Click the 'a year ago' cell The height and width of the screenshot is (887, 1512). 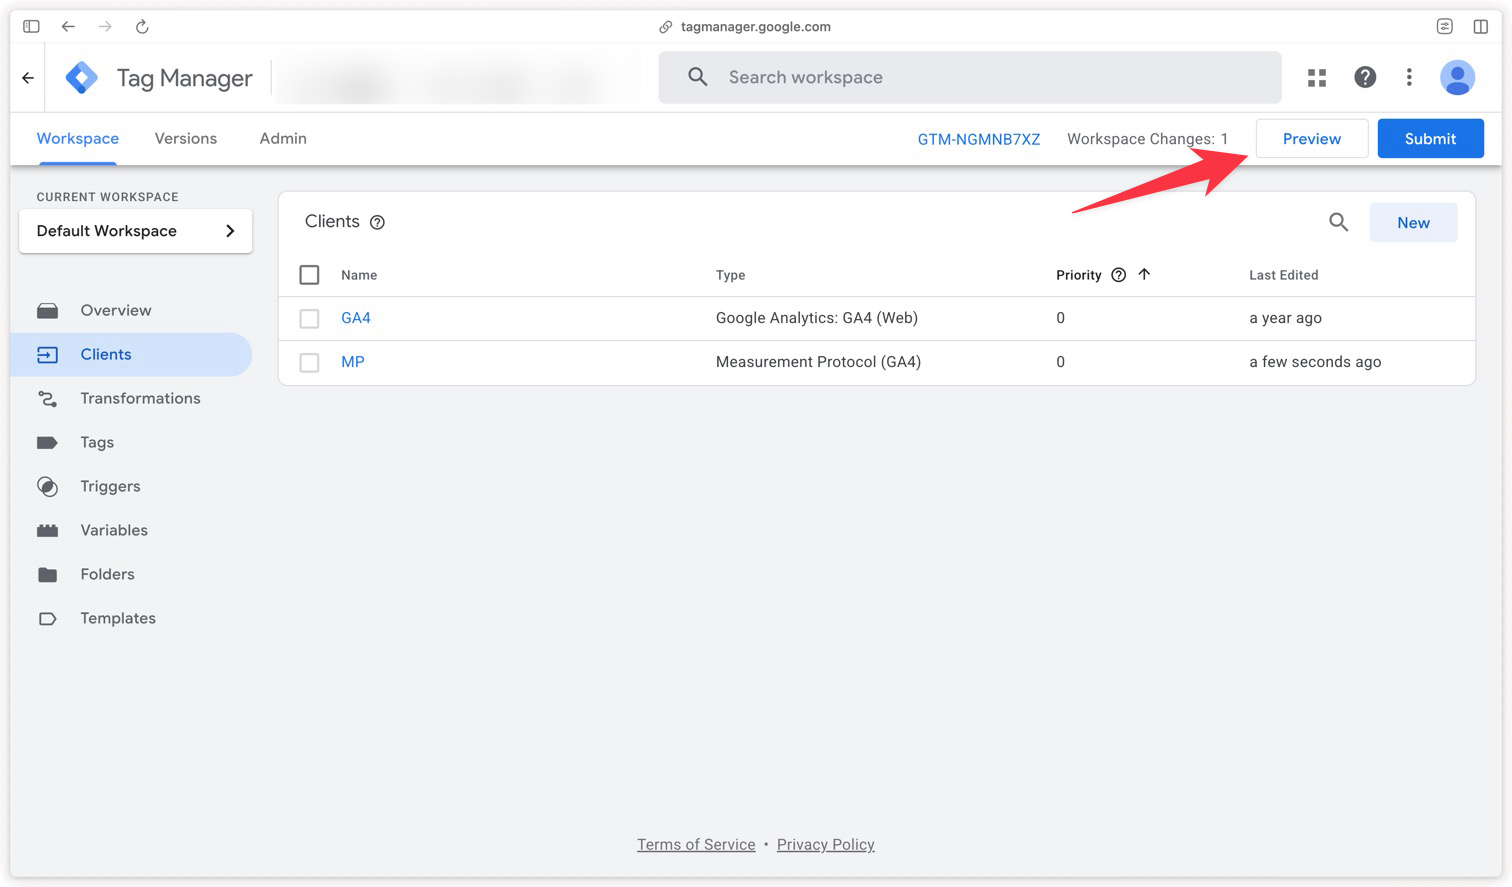(x=1285, y=318)
